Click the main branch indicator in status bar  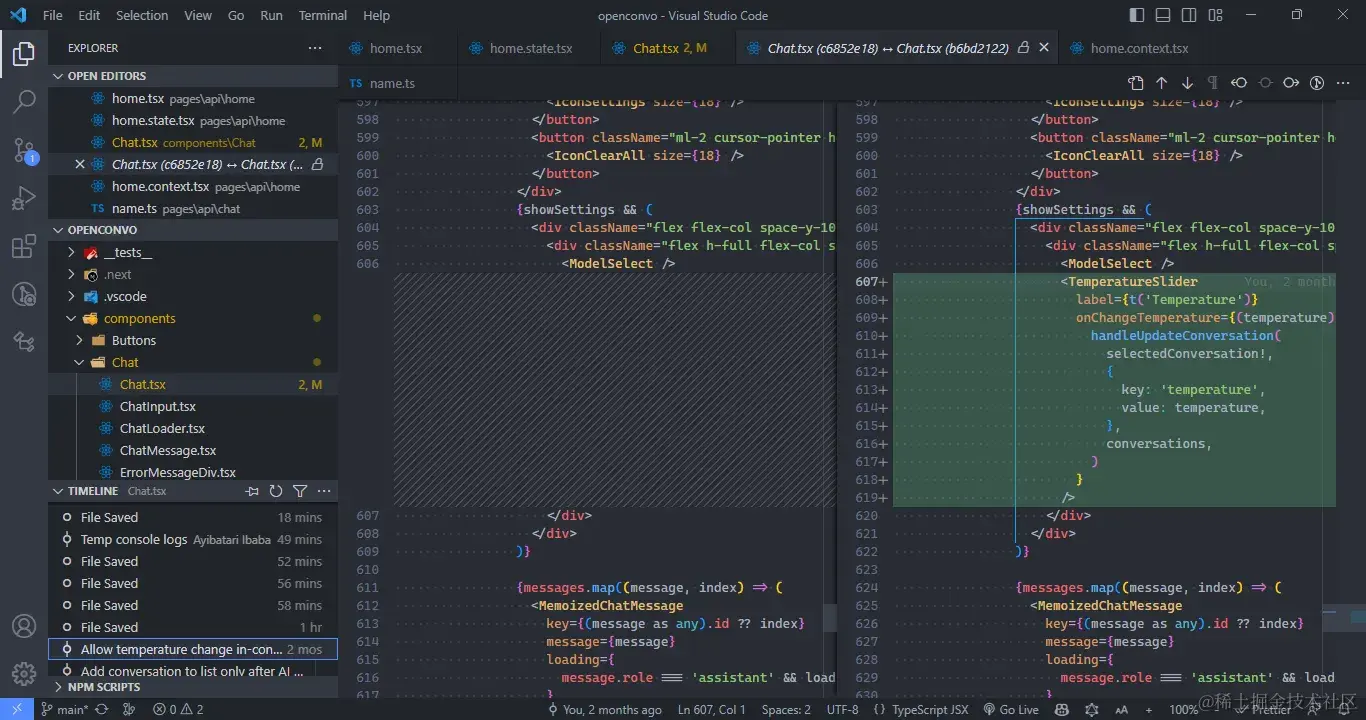(x=63, y=709)
